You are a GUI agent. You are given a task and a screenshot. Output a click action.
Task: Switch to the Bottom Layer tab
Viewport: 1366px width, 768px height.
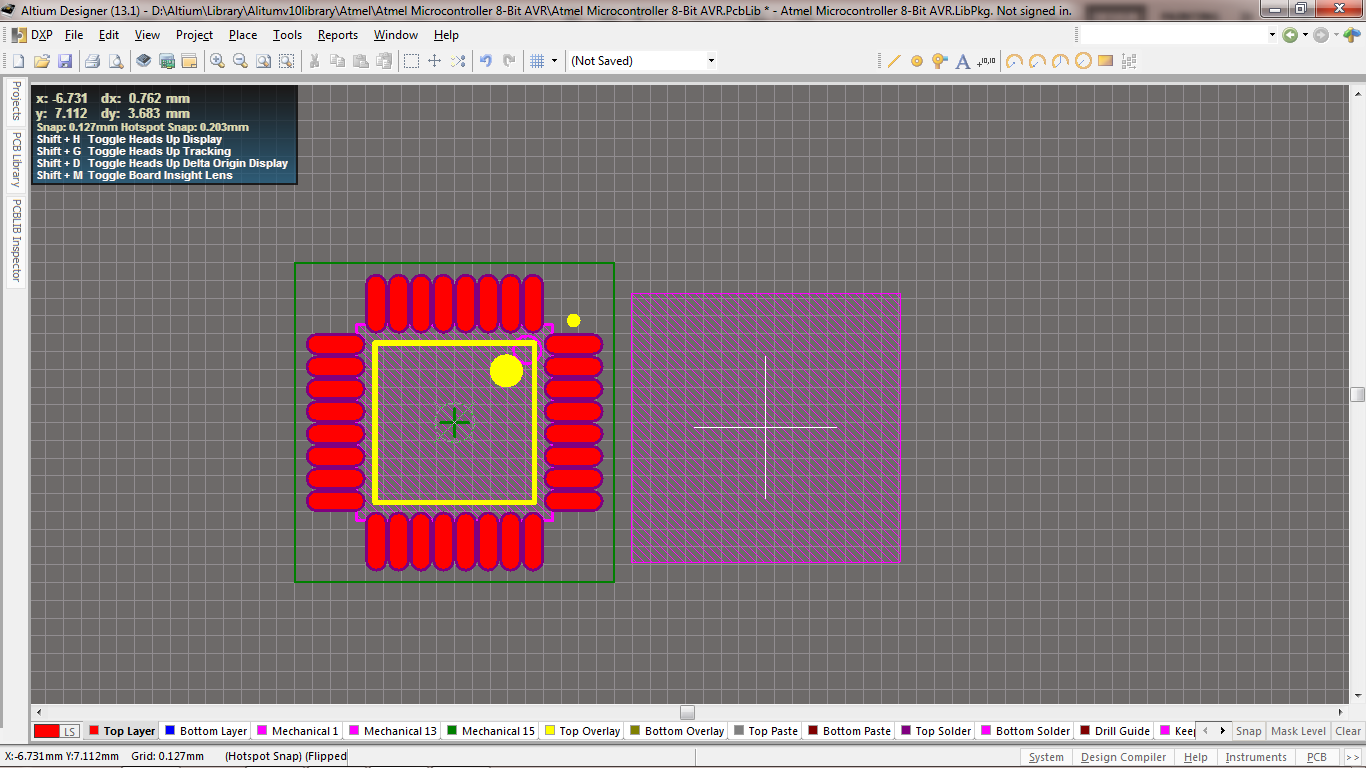(x=205, y=730)
